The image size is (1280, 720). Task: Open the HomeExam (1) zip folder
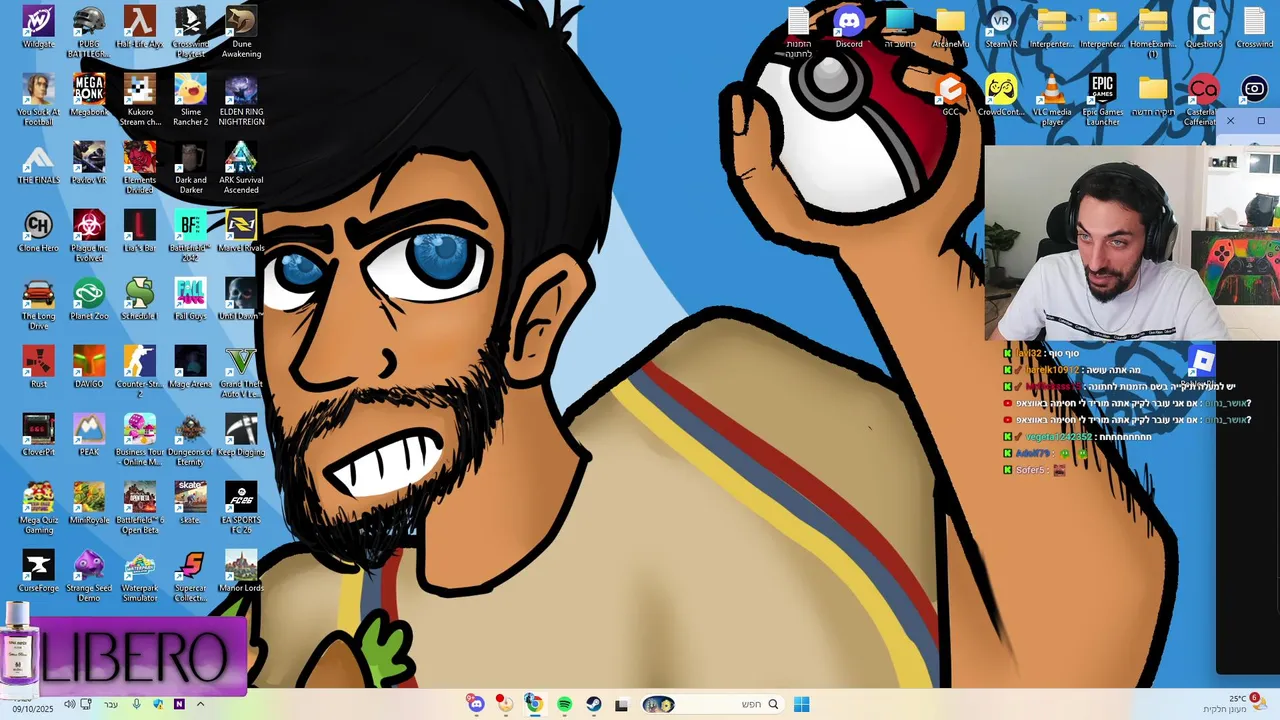point(1153,31)
